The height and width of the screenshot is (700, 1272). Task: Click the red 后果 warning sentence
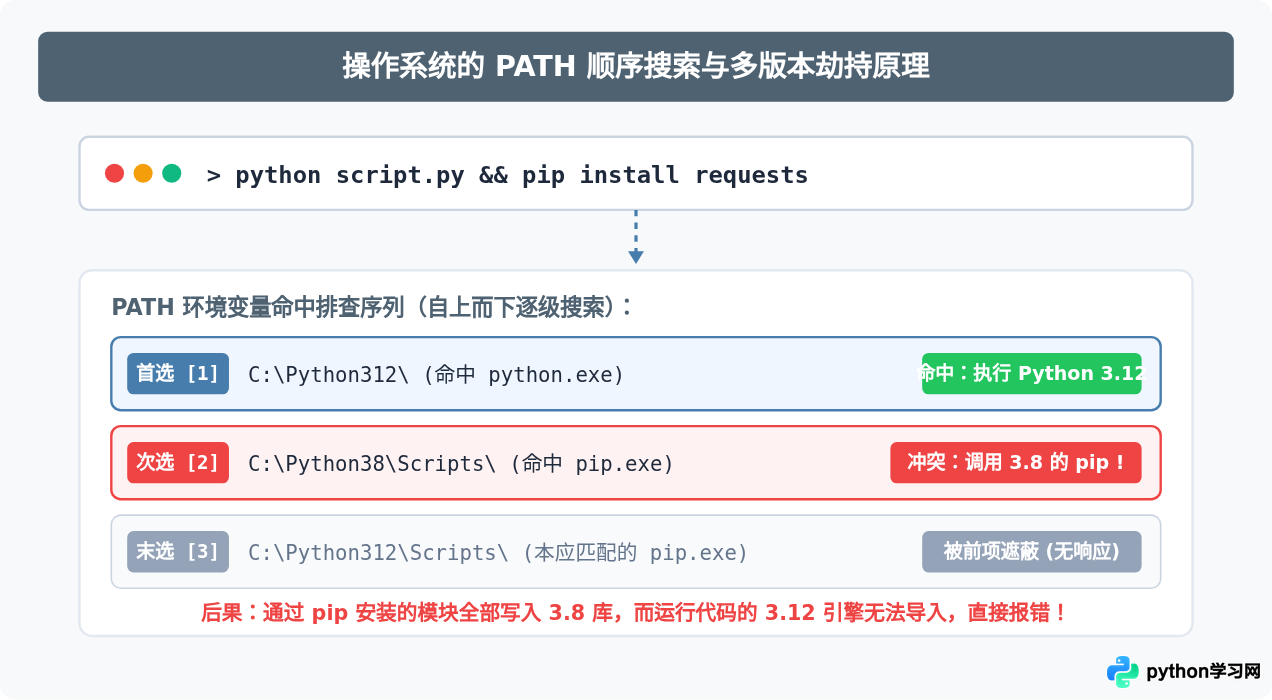click(x=636, y=612)
